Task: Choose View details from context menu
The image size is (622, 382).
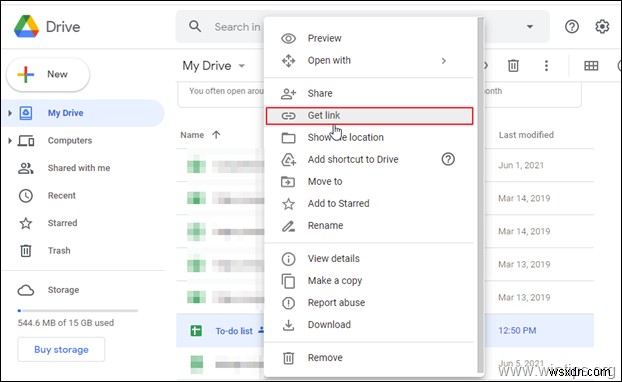Action: pyautogui.click(x=369, y=259)
